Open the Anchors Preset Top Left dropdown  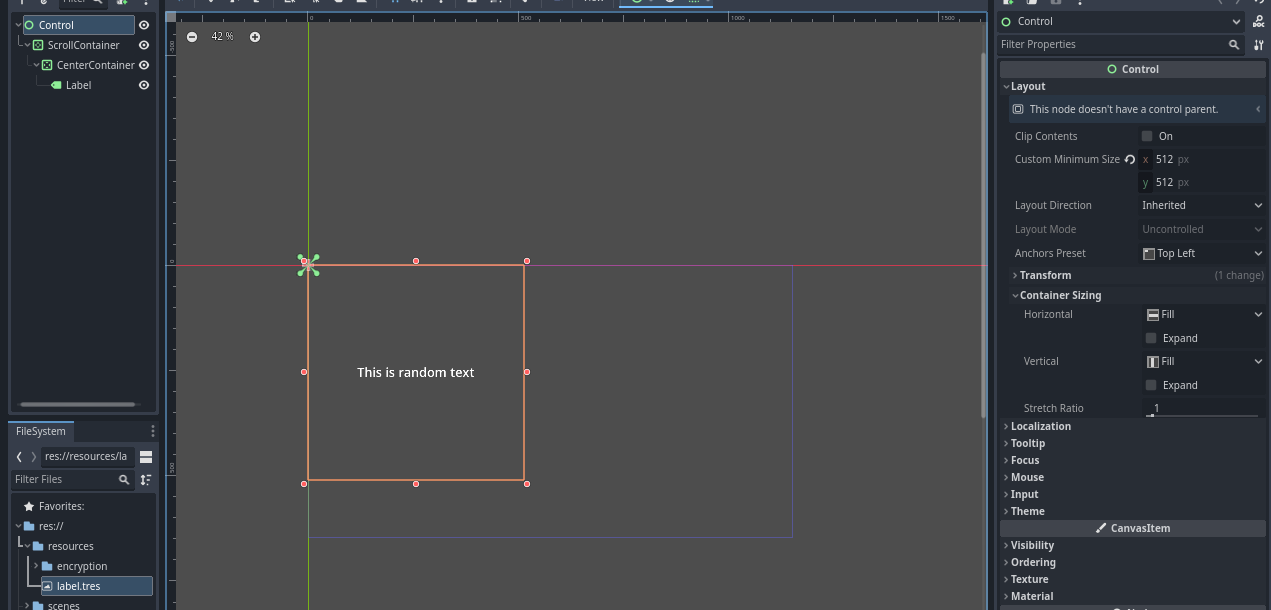[x=1203, y=253]
